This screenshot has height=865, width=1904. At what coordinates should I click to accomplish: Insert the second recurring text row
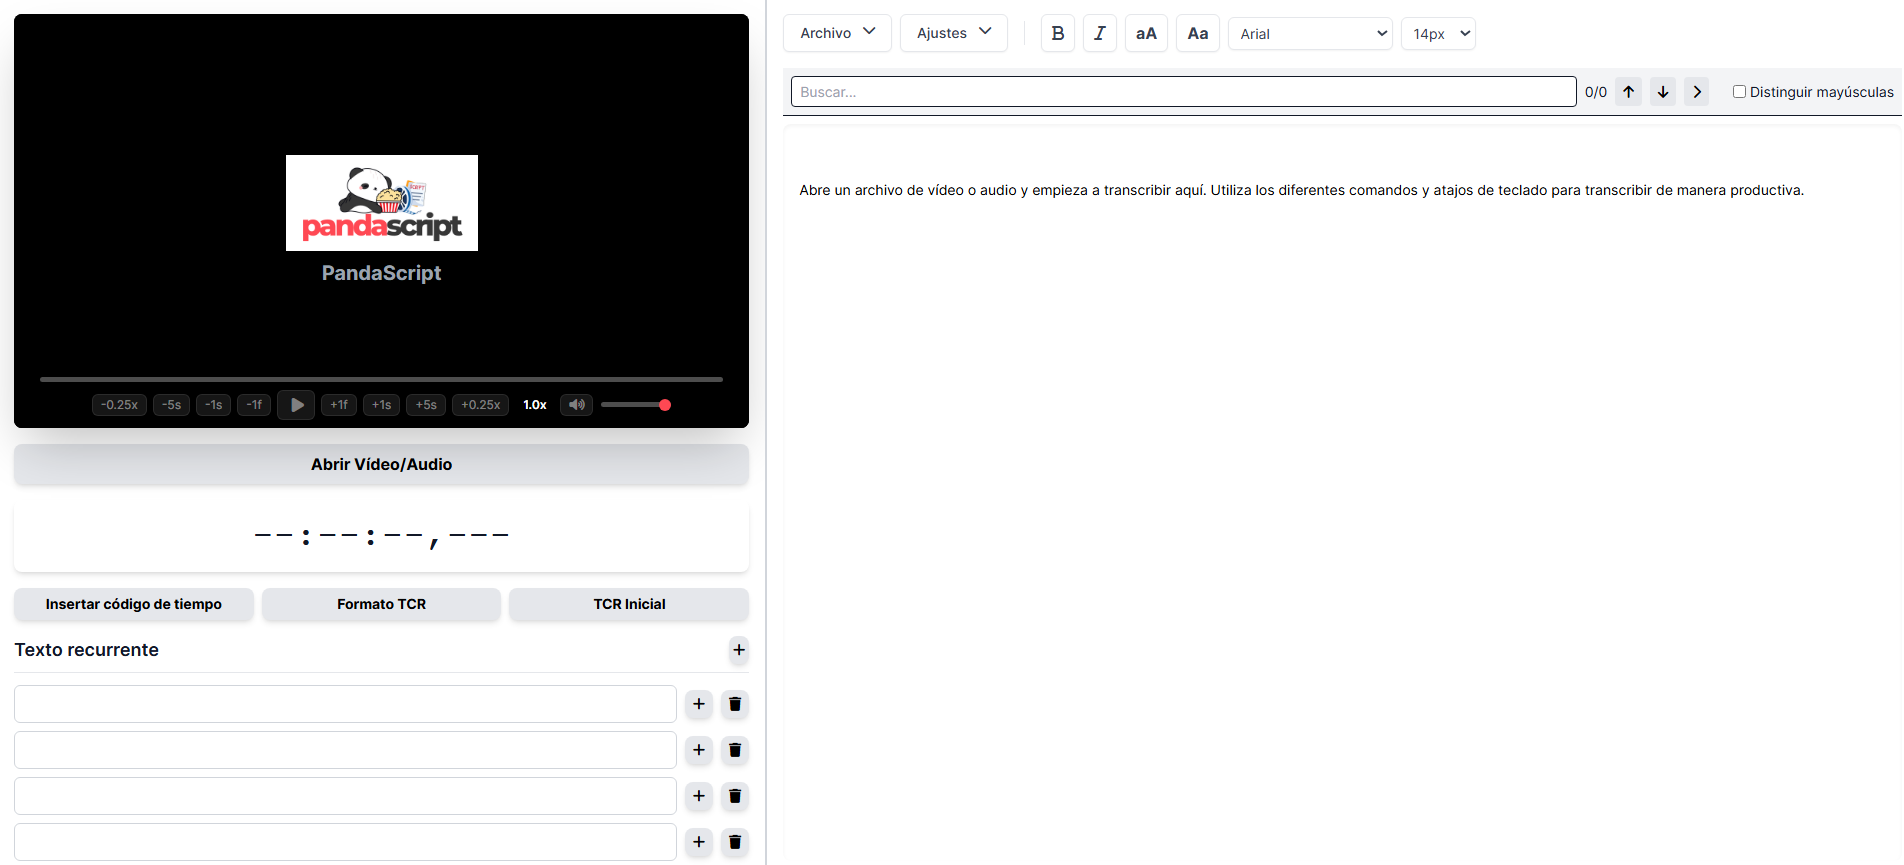tap(698, 750)
